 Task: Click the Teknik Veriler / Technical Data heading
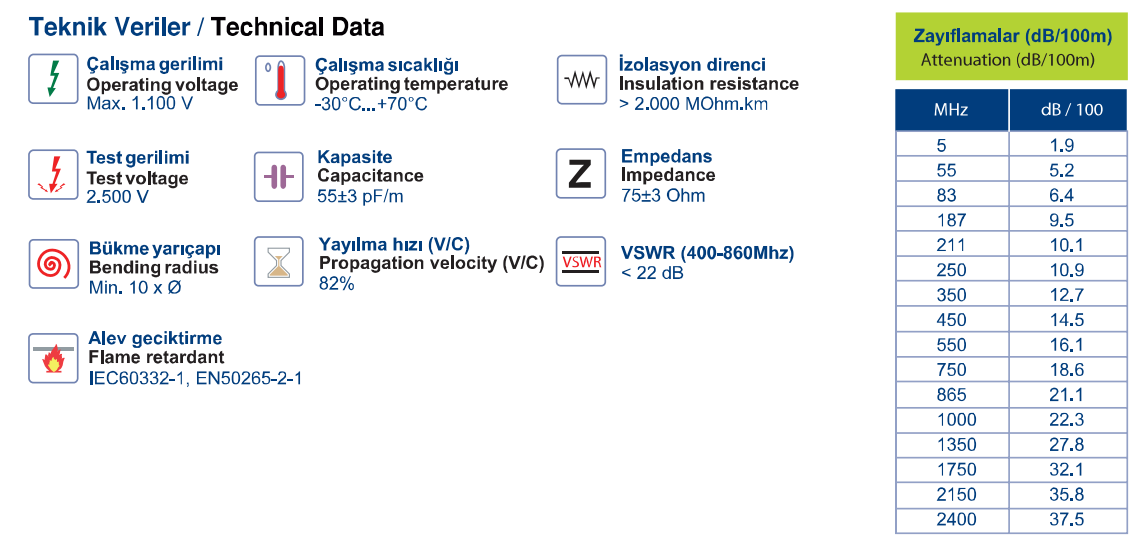[206, 27]
